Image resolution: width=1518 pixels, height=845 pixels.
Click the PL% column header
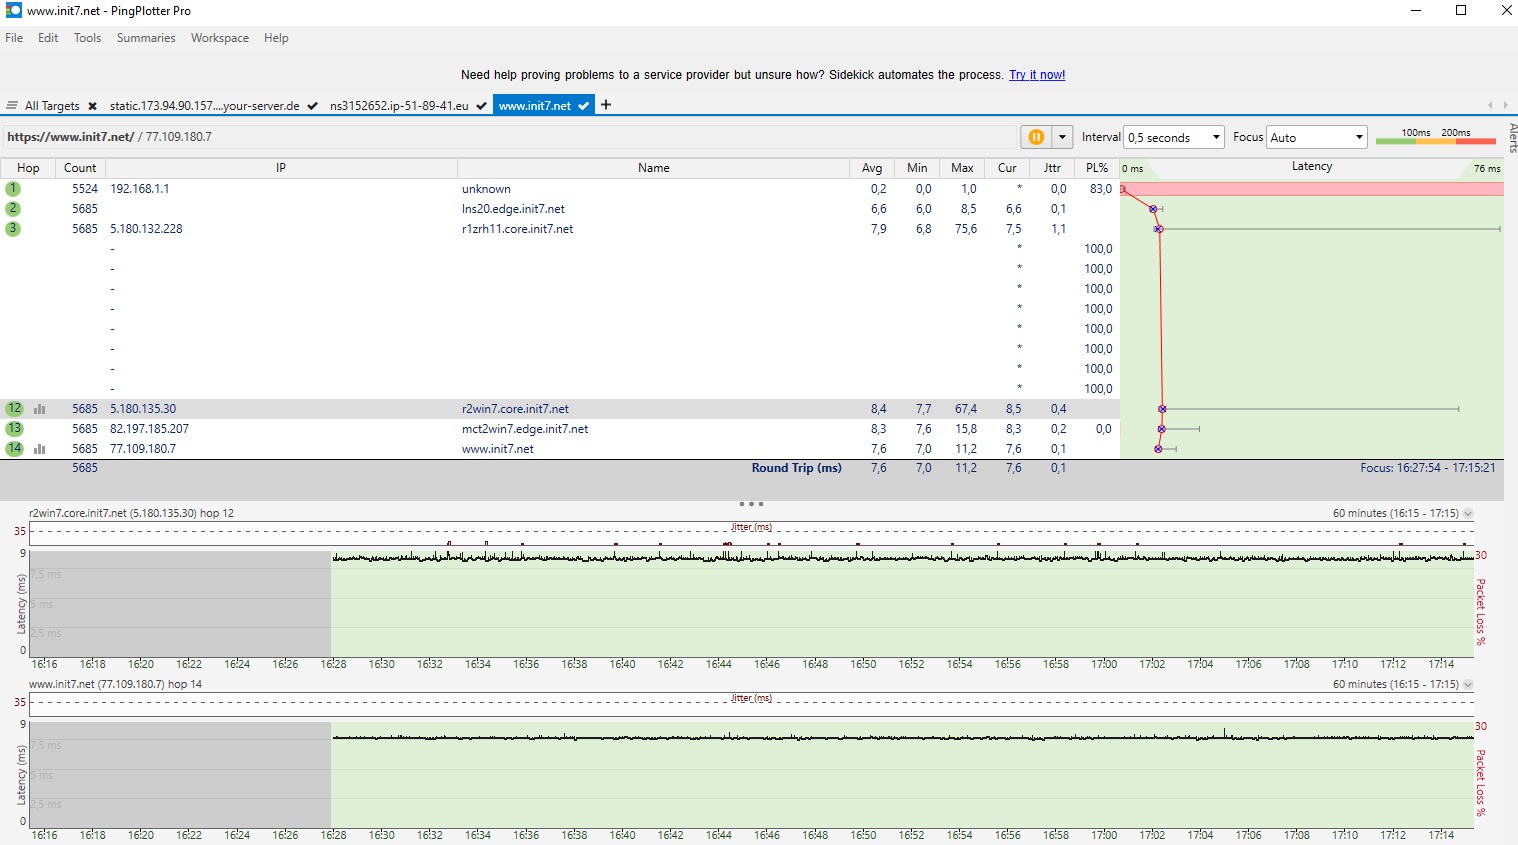click(1097, 168)
